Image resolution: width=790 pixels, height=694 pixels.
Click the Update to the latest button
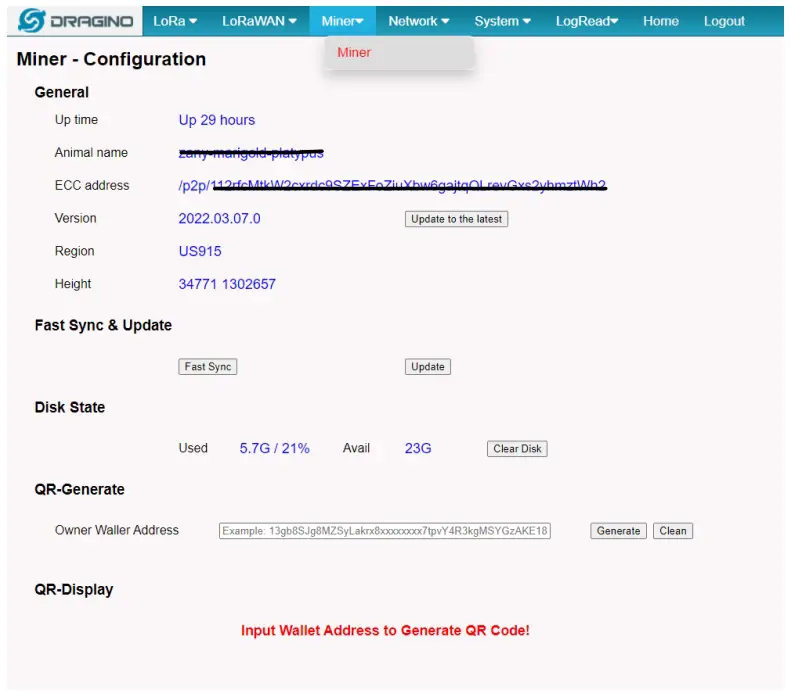(456, 219)
